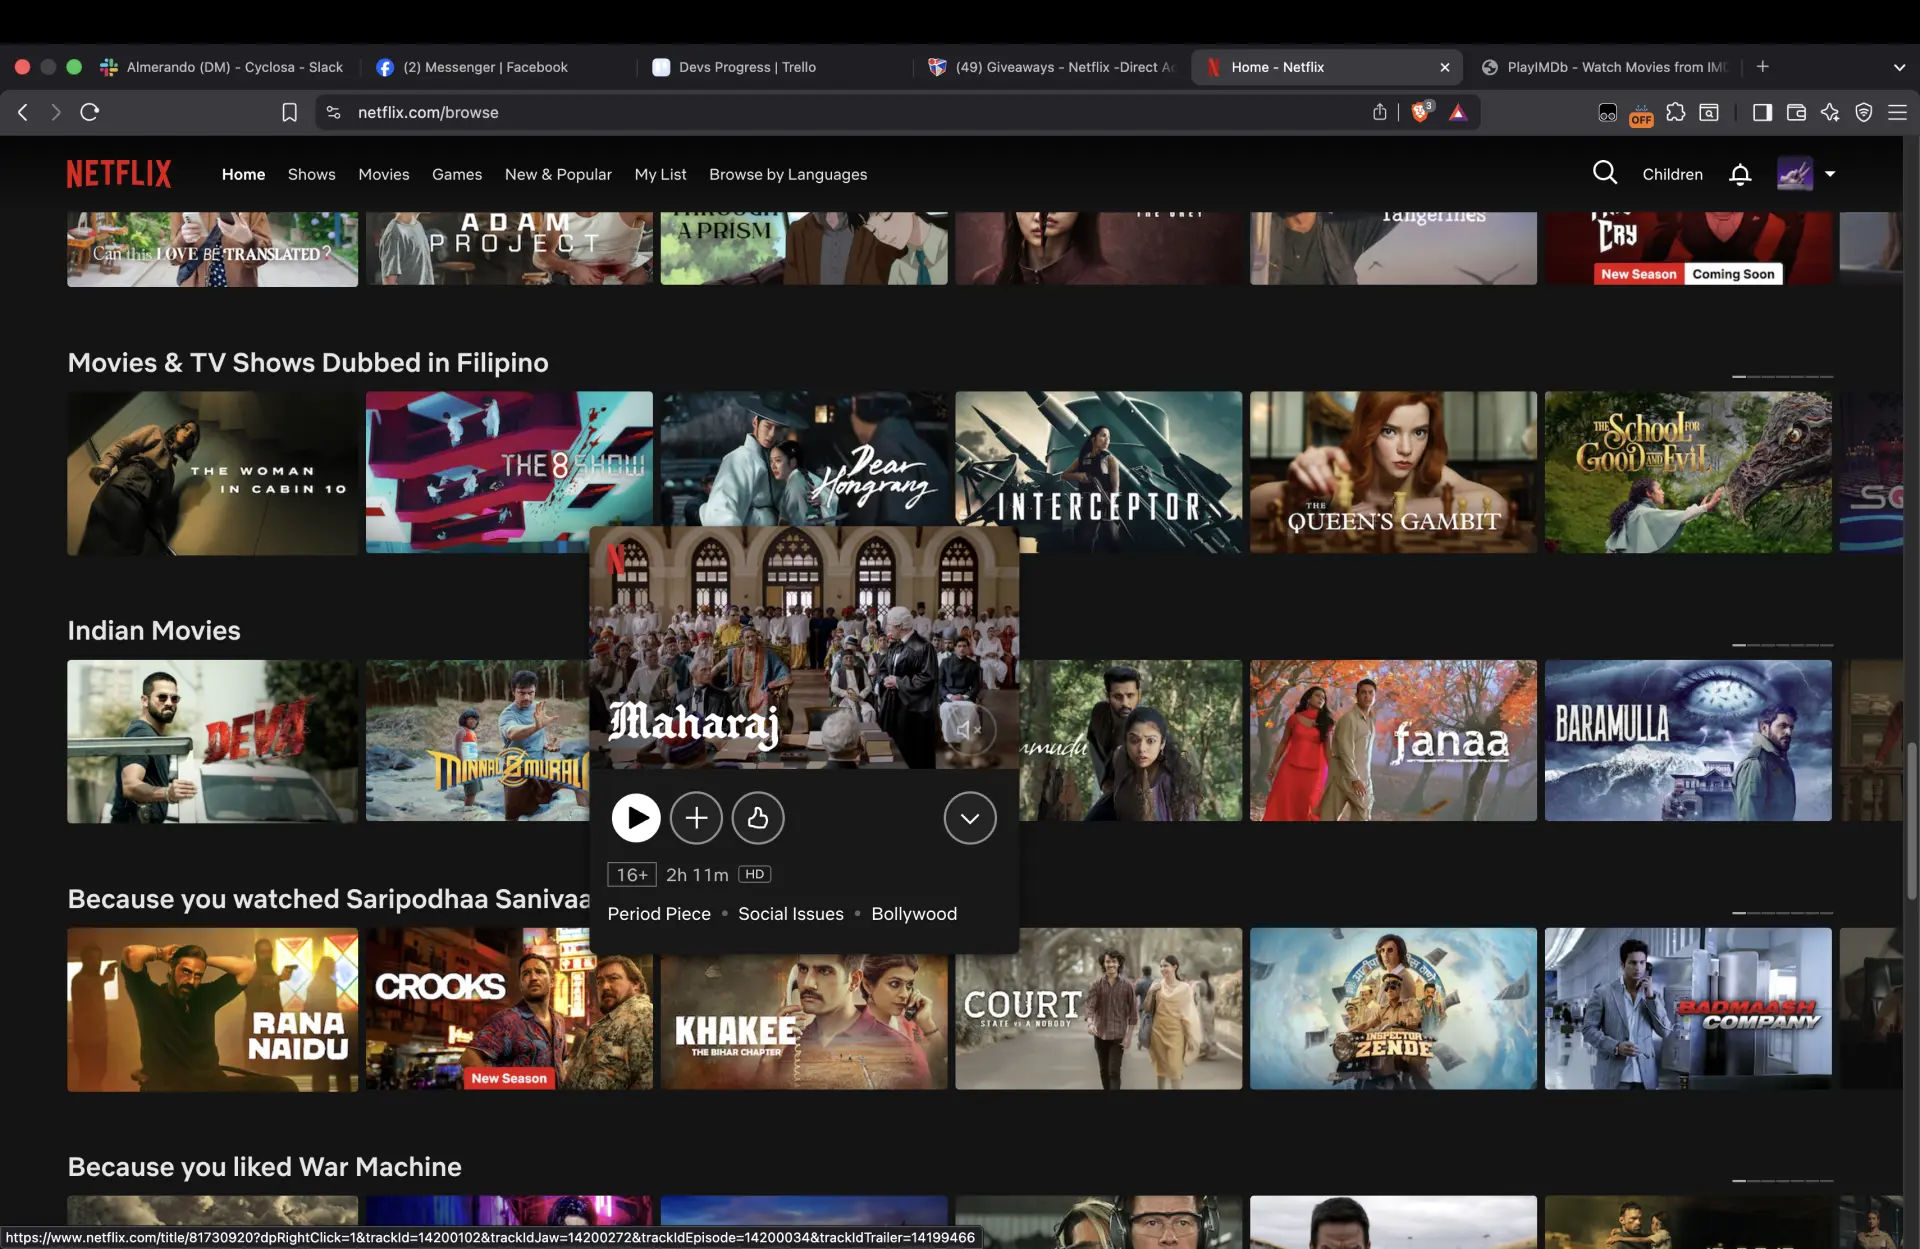Viewport: 1920px width, 1249px height.
Task: Click the Netflix logo
Action: [119, 174]
